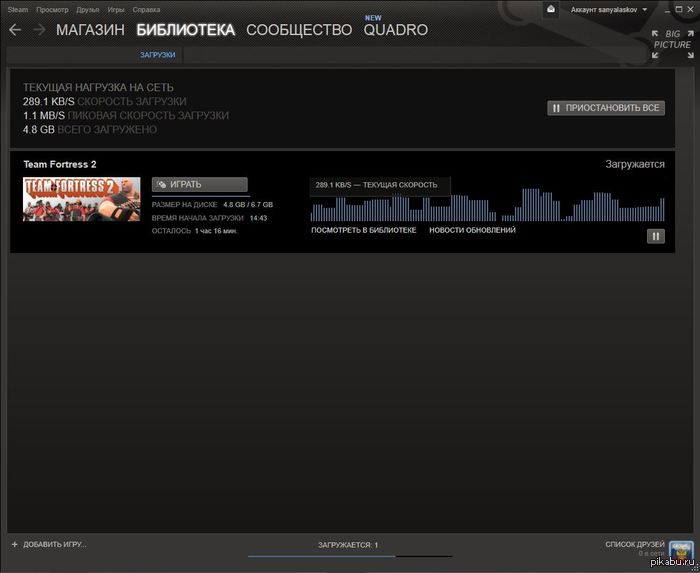Click the ЗАГРУЖАЕТСЯ: 1 status
The image size is (700, 573).
[x=348, y=545]
